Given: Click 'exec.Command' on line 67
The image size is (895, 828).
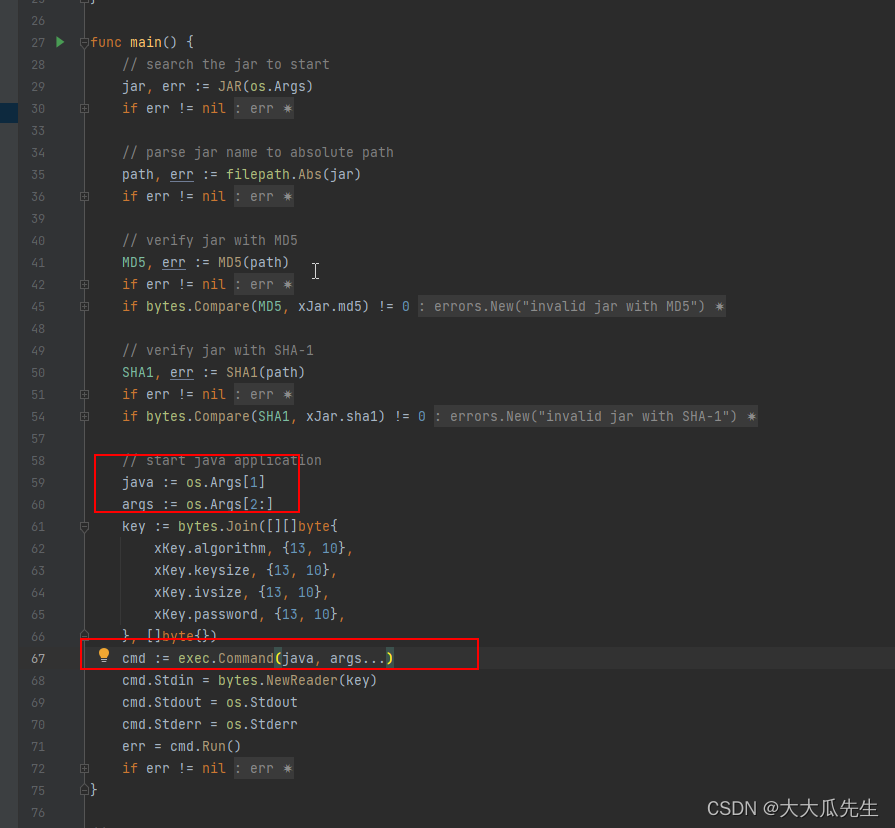Looking at the screenshot, I should pyautogui.click(x=226, y=659).
